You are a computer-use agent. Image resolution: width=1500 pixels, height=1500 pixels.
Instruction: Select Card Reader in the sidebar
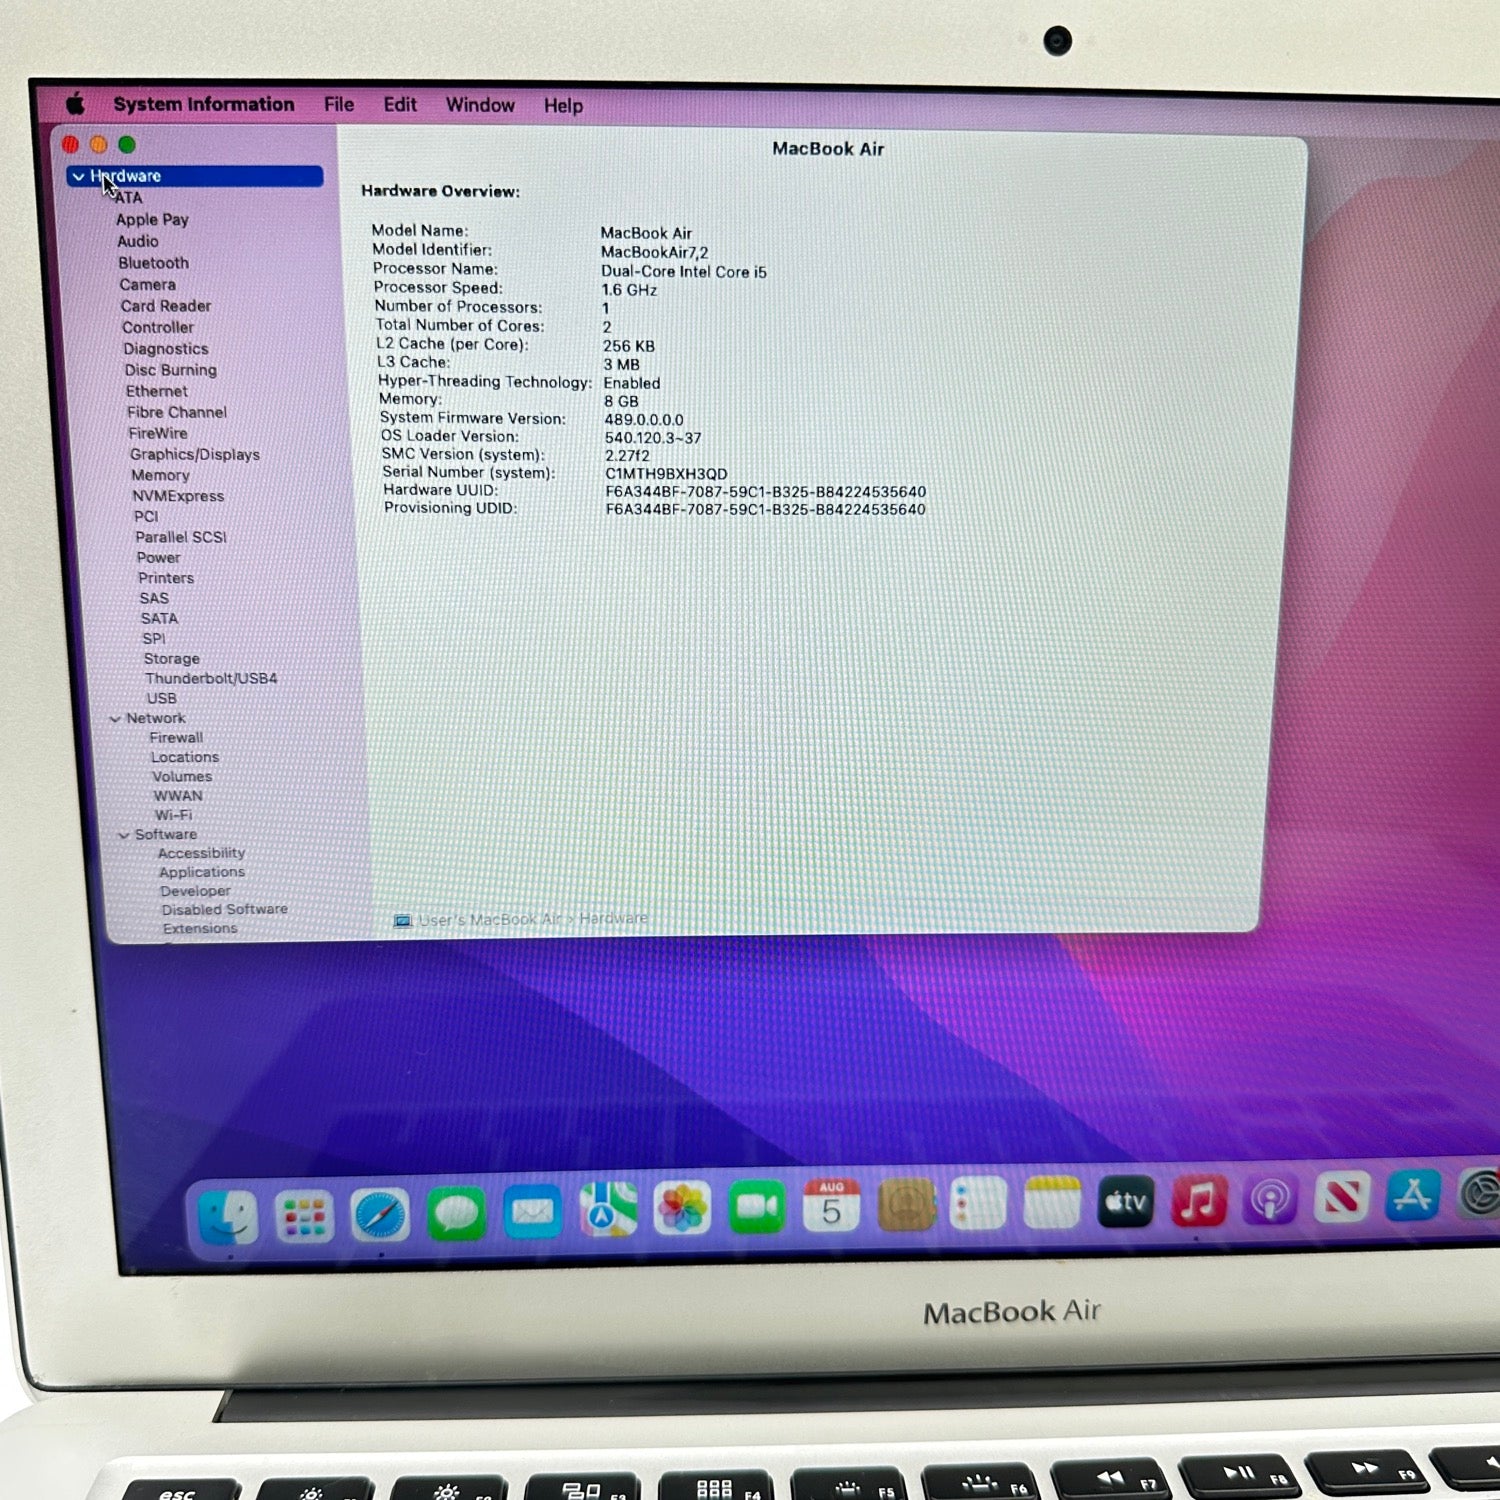[166, 306]
